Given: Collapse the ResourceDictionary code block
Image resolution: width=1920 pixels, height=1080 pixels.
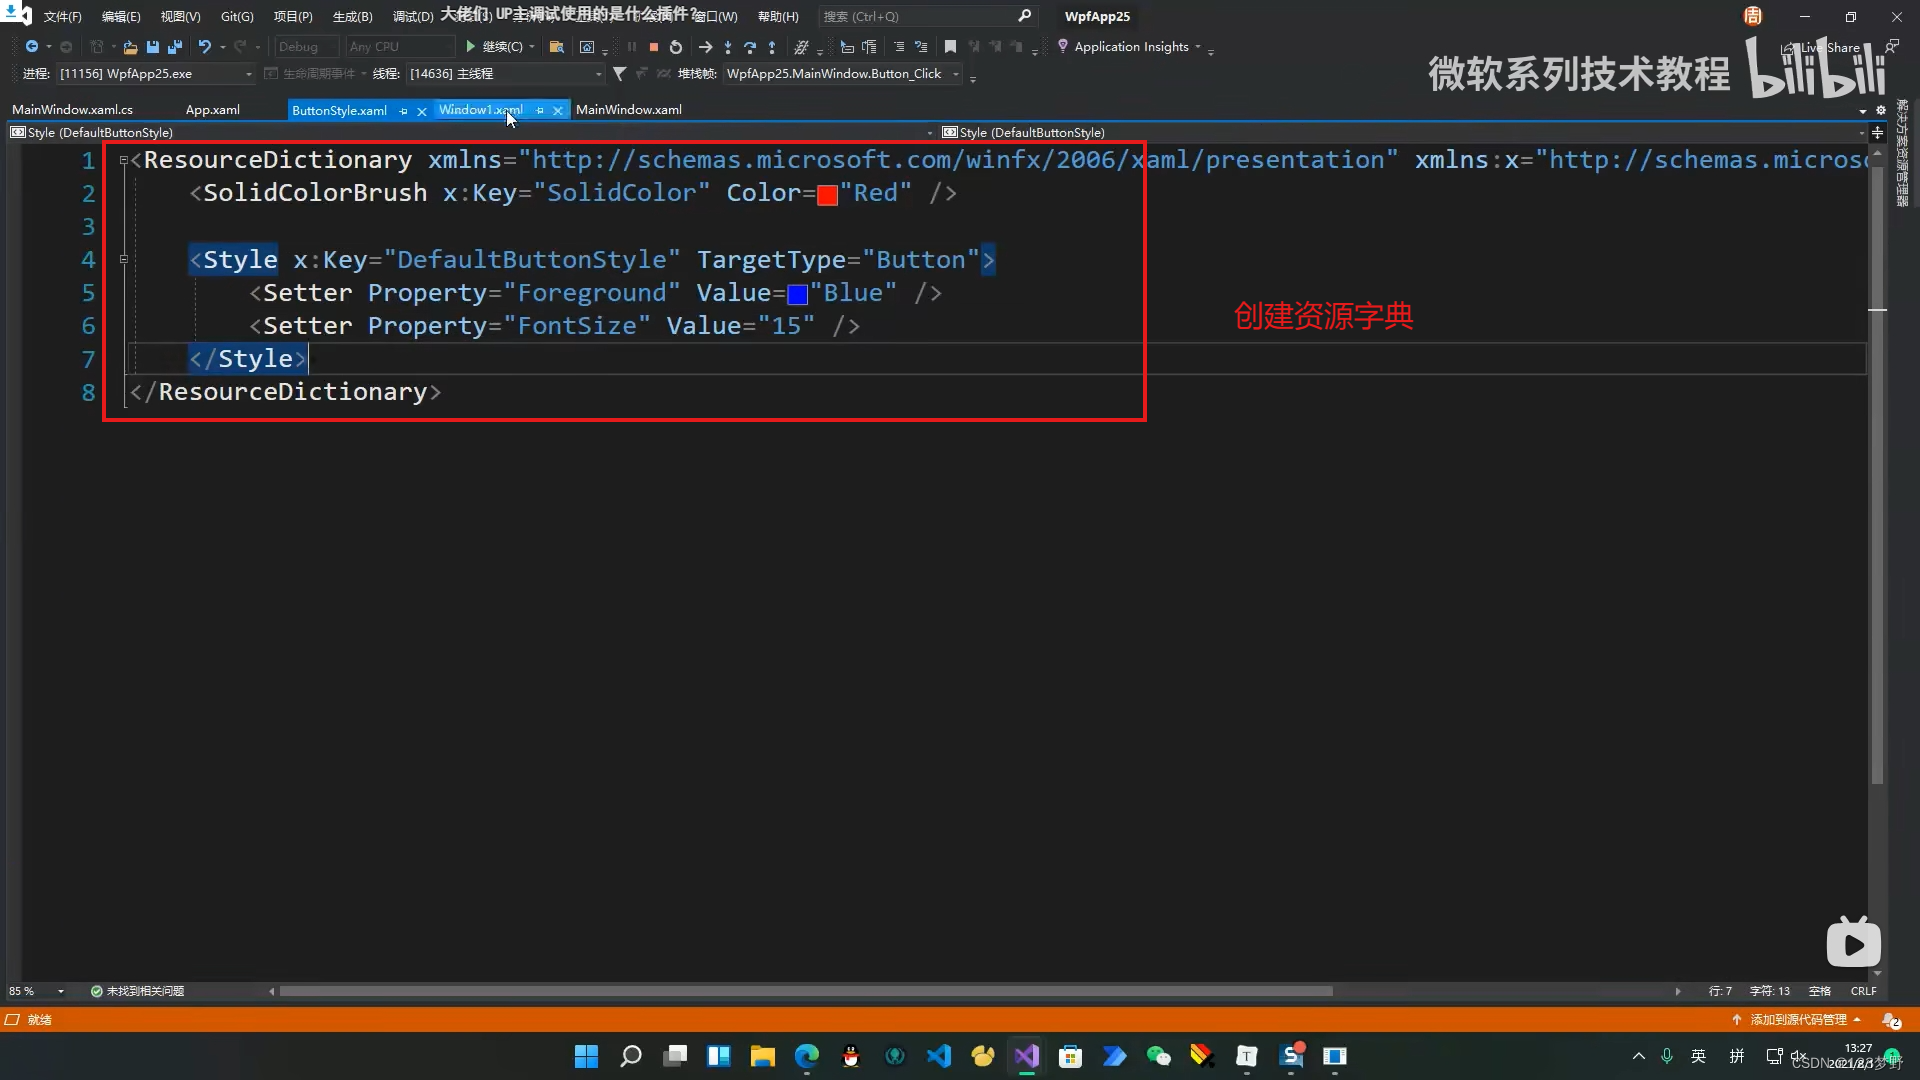Looking at the screenshot, I should click(x=124, y=160).
